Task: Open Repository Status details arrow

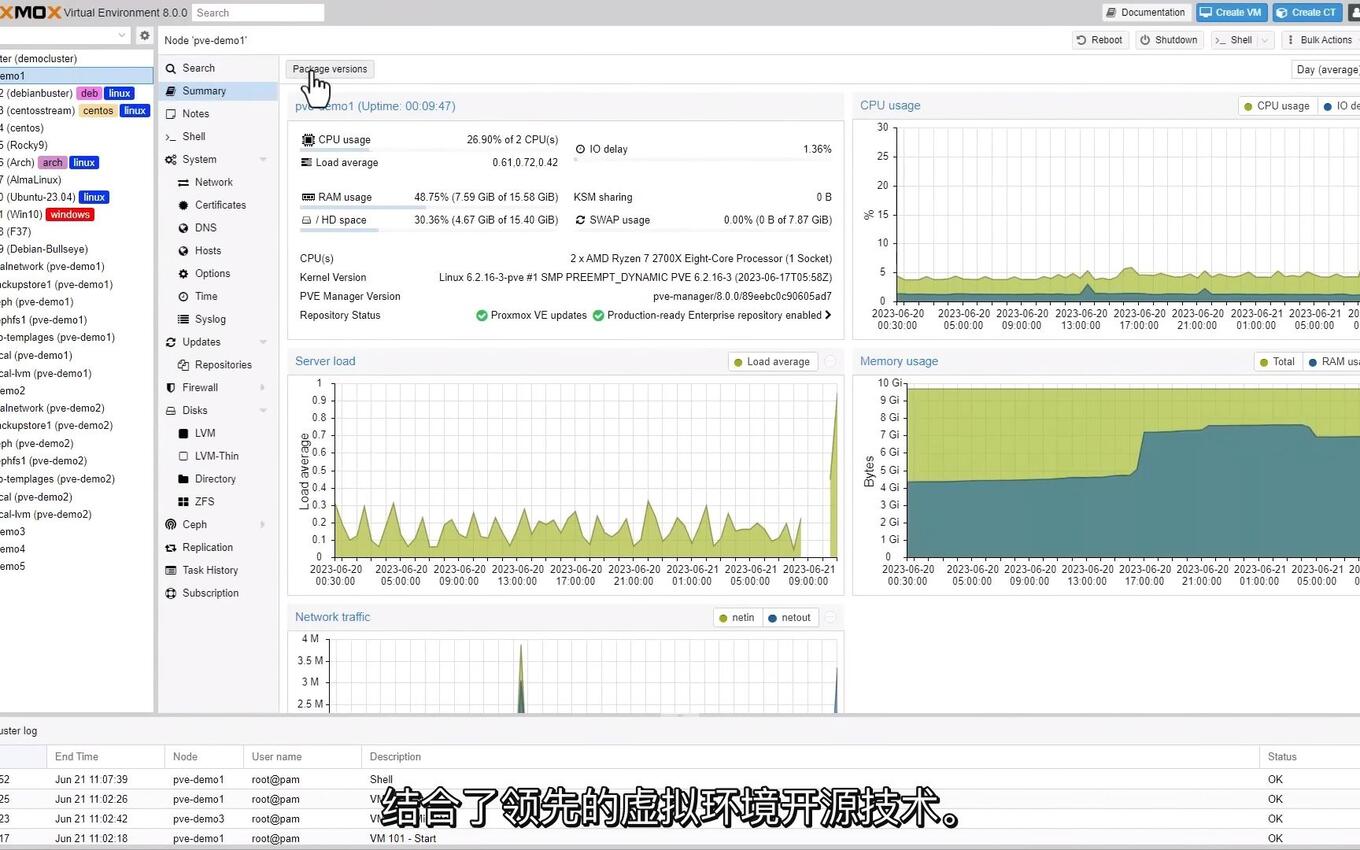Action: 827,315
